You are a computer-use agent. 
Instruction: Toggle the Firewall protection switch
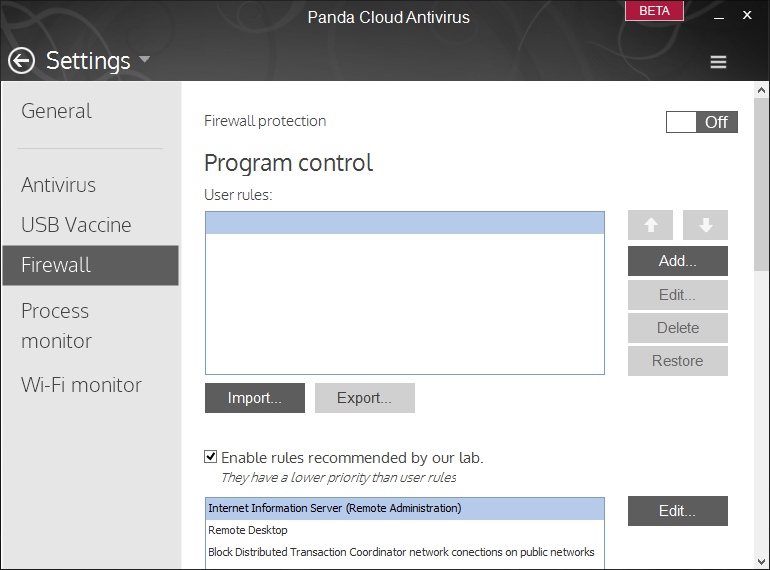point(701,122)
